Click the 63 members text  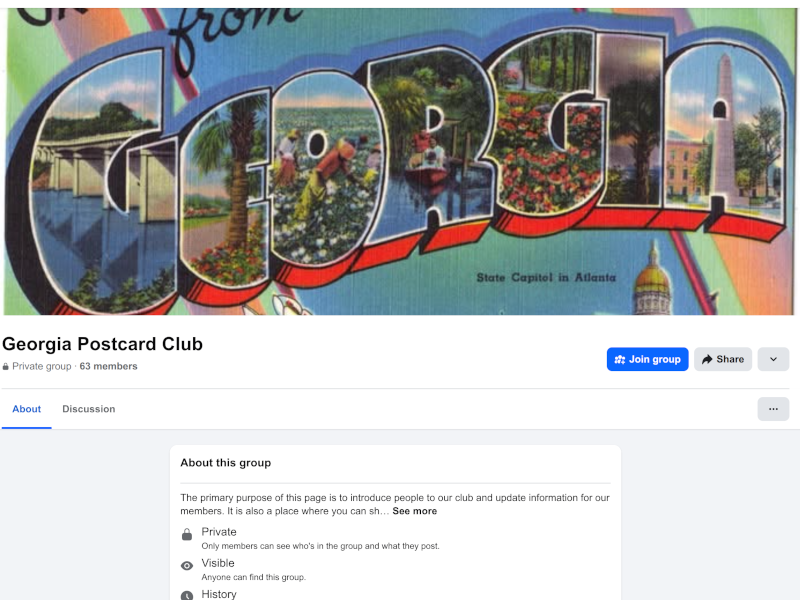pos(108,366)
